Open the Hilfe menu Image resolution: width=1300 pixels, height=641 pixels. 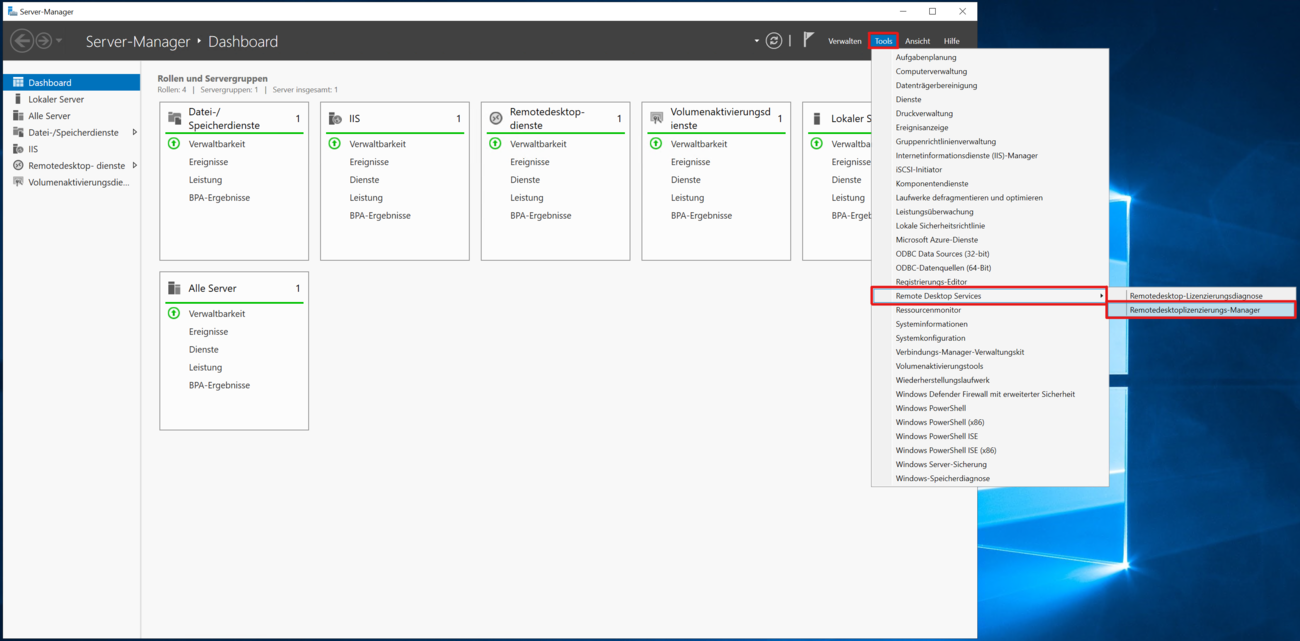(x=951, y=41)
